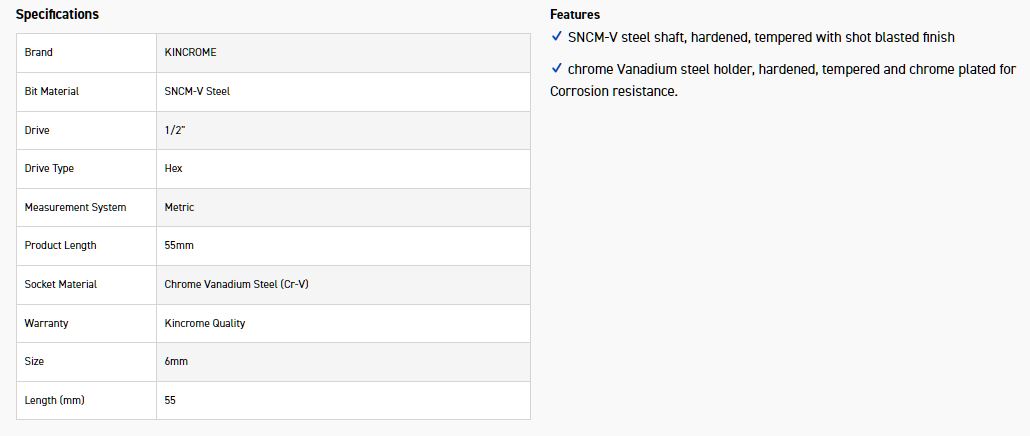Click the Specifications heading

pos(57,14)
